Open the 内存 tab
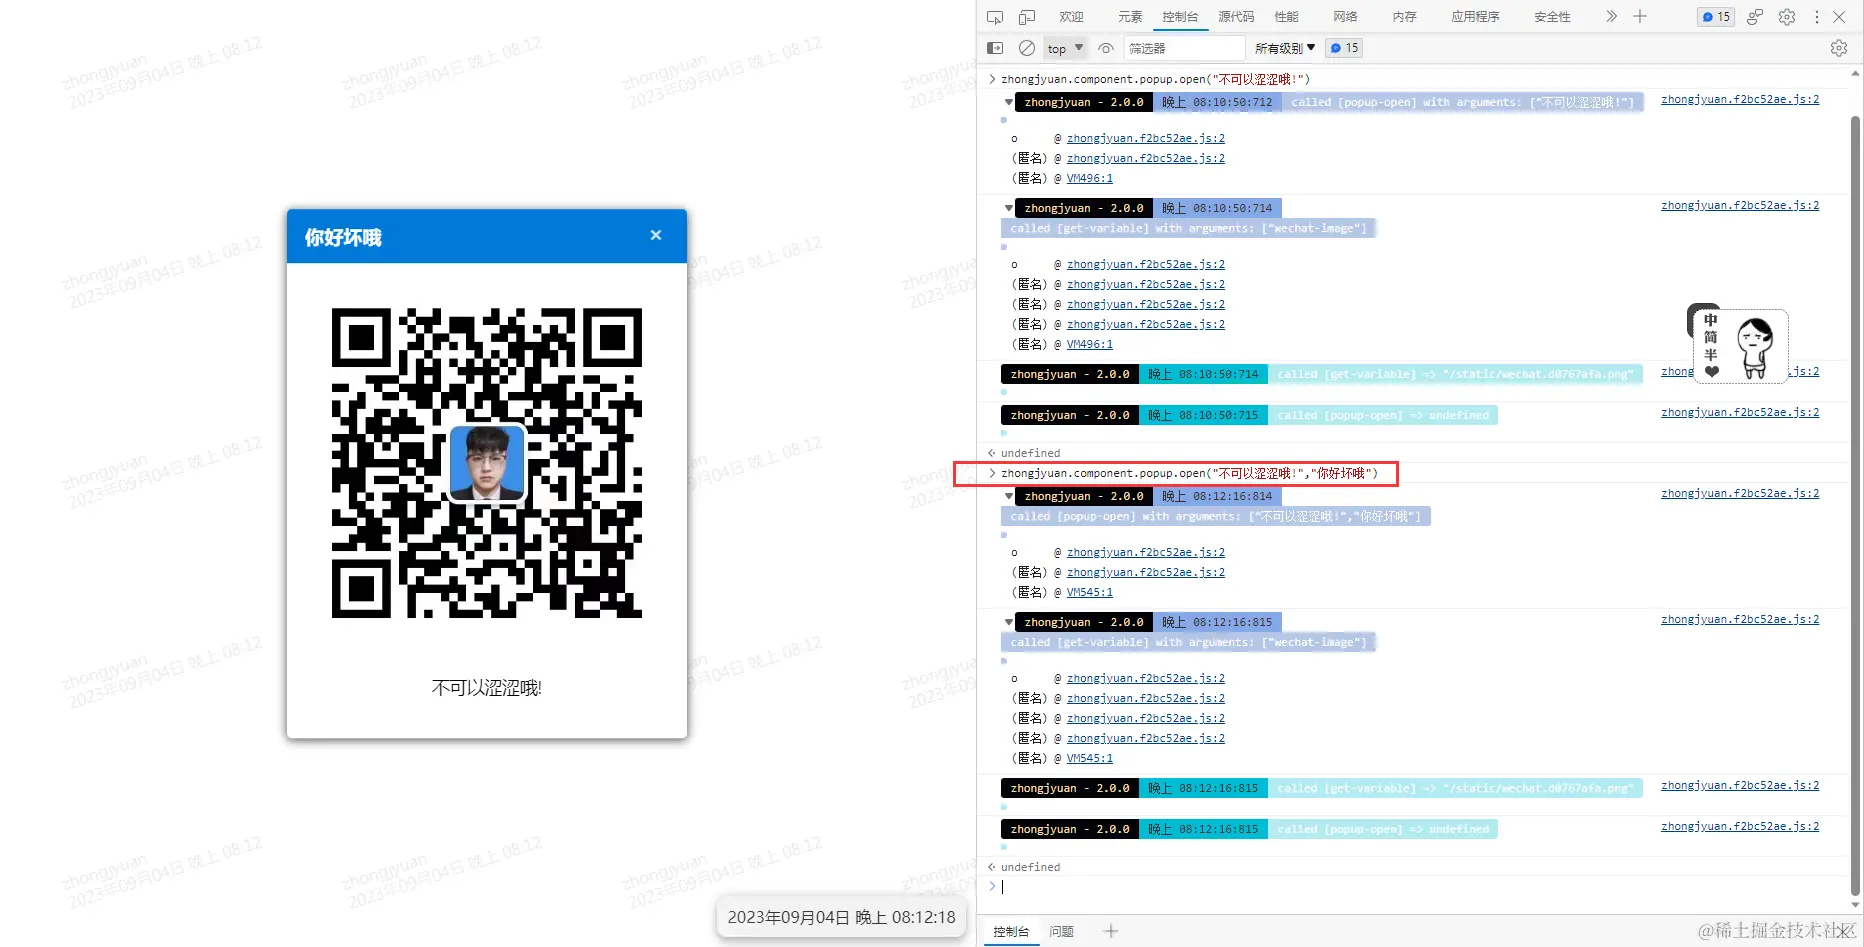The width and height of the screenshot is (1864, 947). (x=1405, y=17)
